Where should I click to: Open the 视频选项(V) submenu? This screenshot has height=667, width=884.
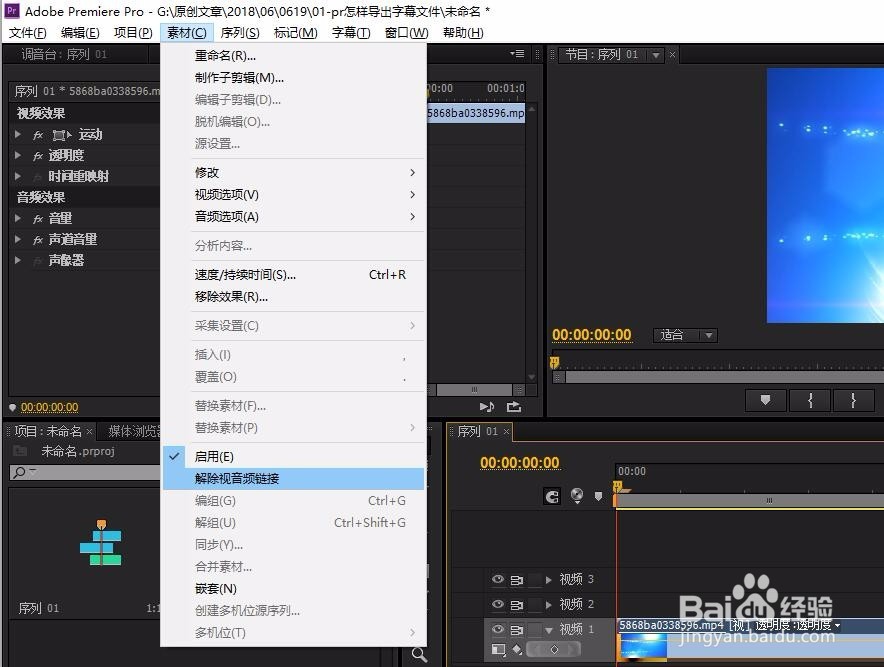[293, 195]
